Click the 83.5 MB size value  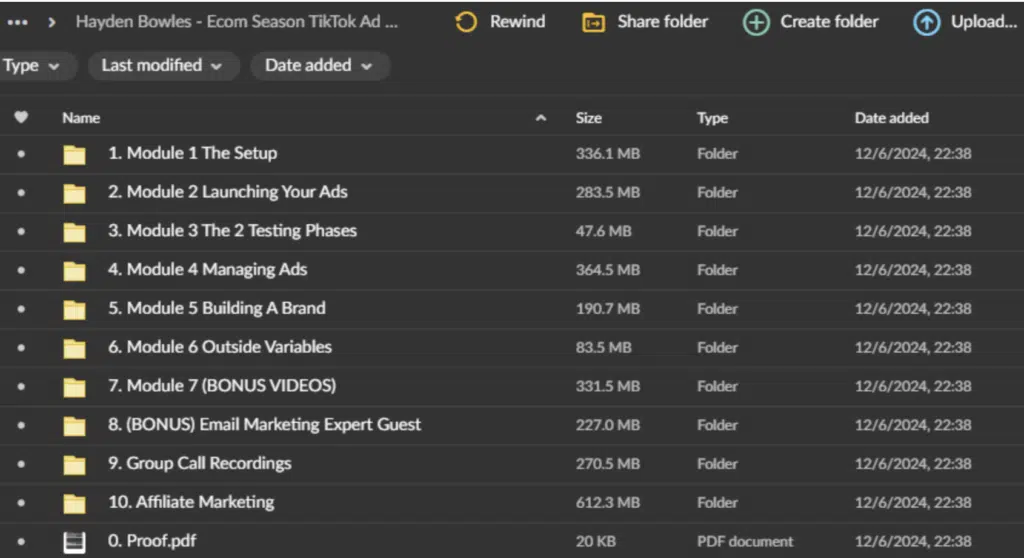click(603, 348)
